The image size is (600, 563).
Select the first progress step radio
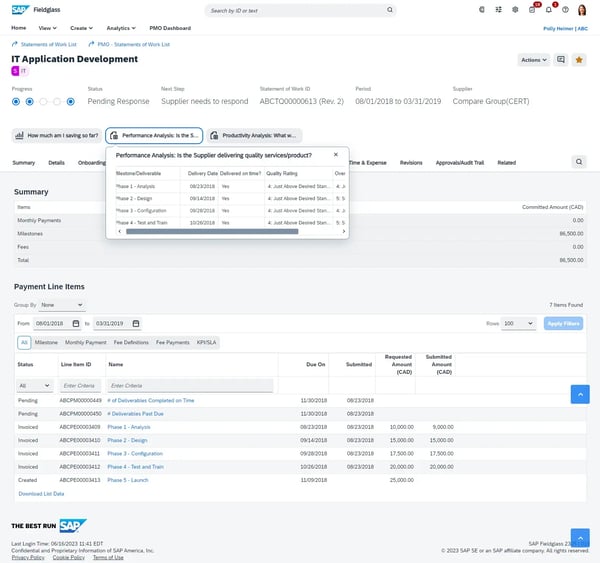click(x=15, y=101)
